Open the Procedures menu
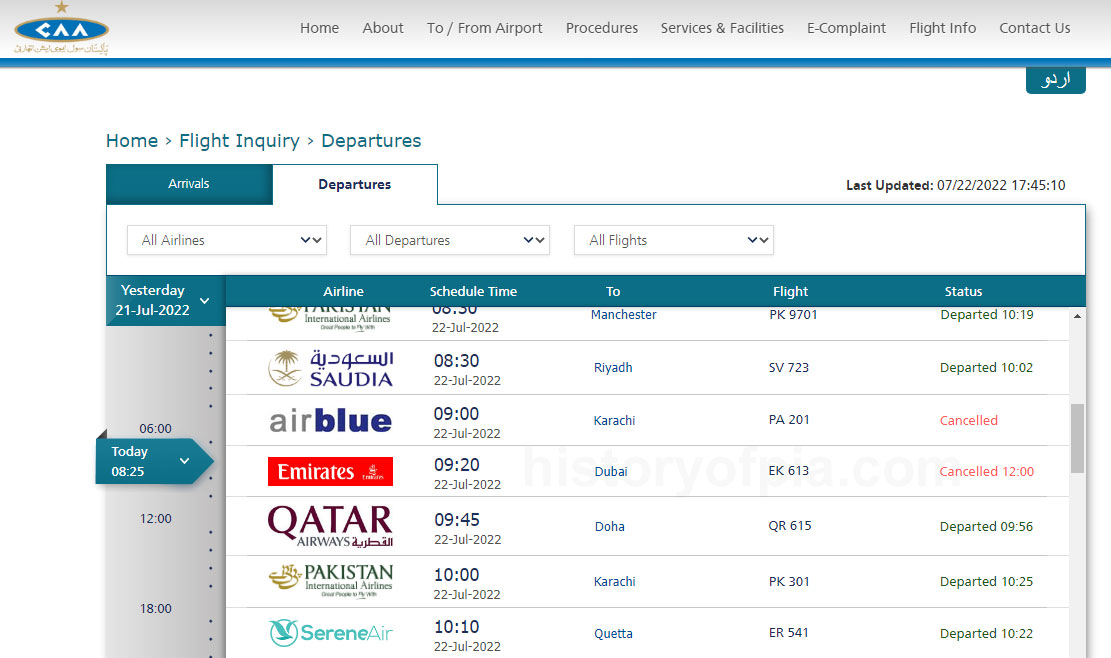The width and height of the screenshot is (1111, 658). point(602,28)
